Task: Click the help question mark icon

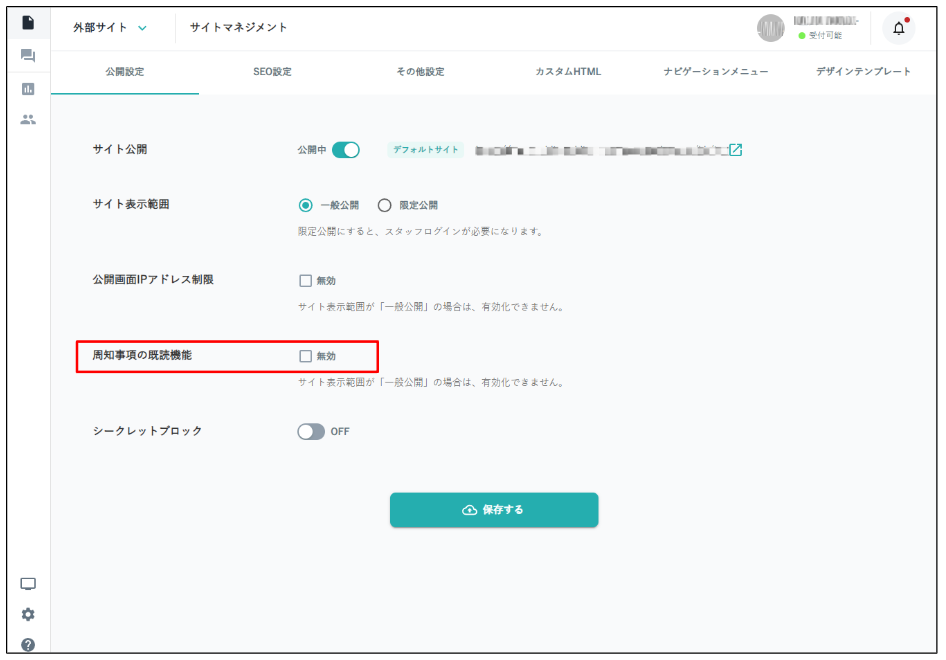Action: [x=28, y=644]
